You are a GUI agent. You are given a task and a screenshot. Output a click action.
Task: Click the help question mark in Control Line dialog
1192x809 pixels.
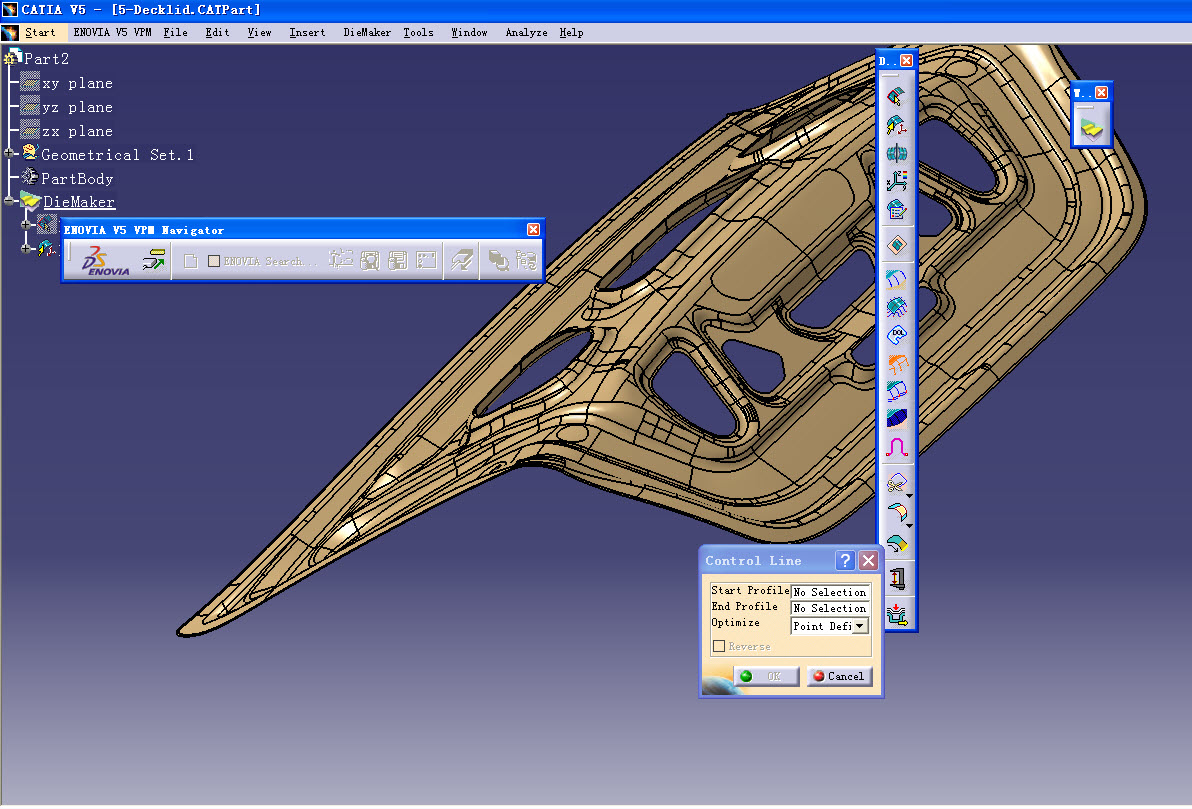[845, 560]
